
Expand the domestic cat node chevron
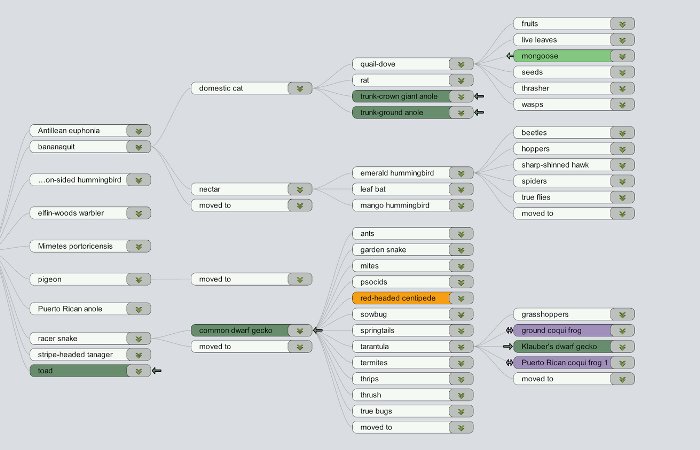pyautogui.click(x=300, y=88)
